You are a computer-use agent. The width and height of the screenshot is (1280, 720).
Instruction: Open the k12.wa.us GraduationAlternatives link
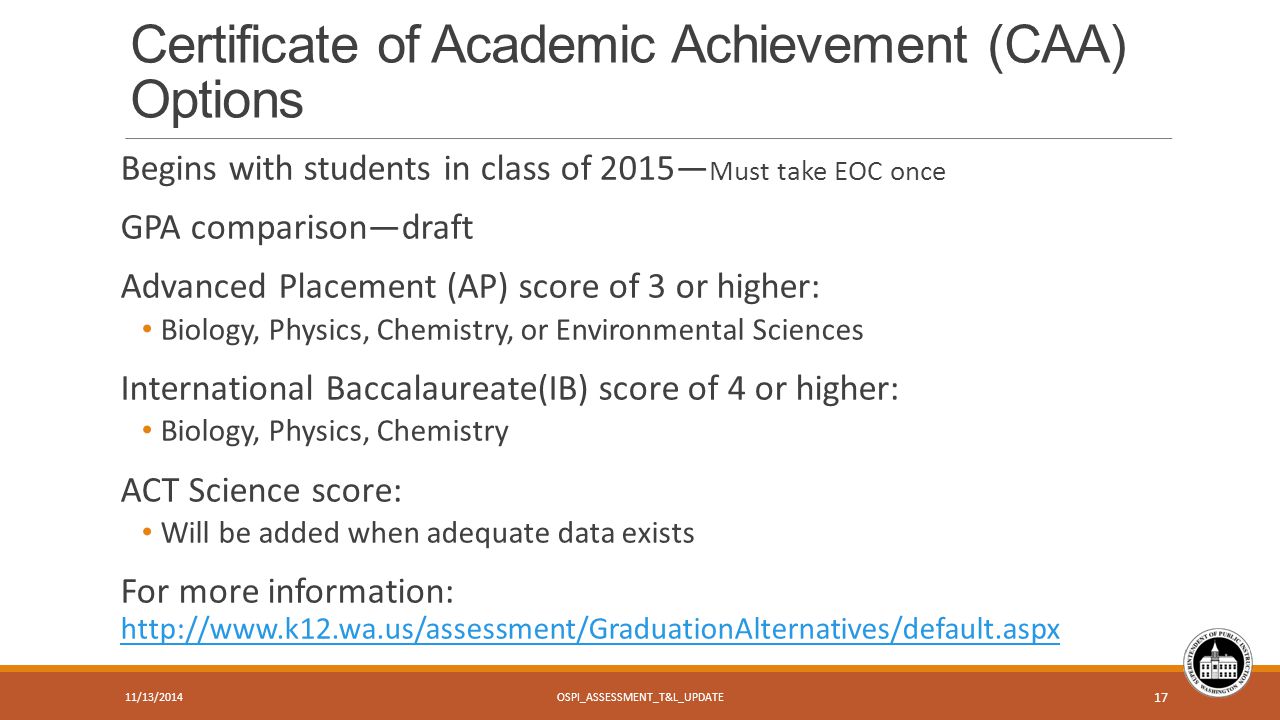pos(590,630)
